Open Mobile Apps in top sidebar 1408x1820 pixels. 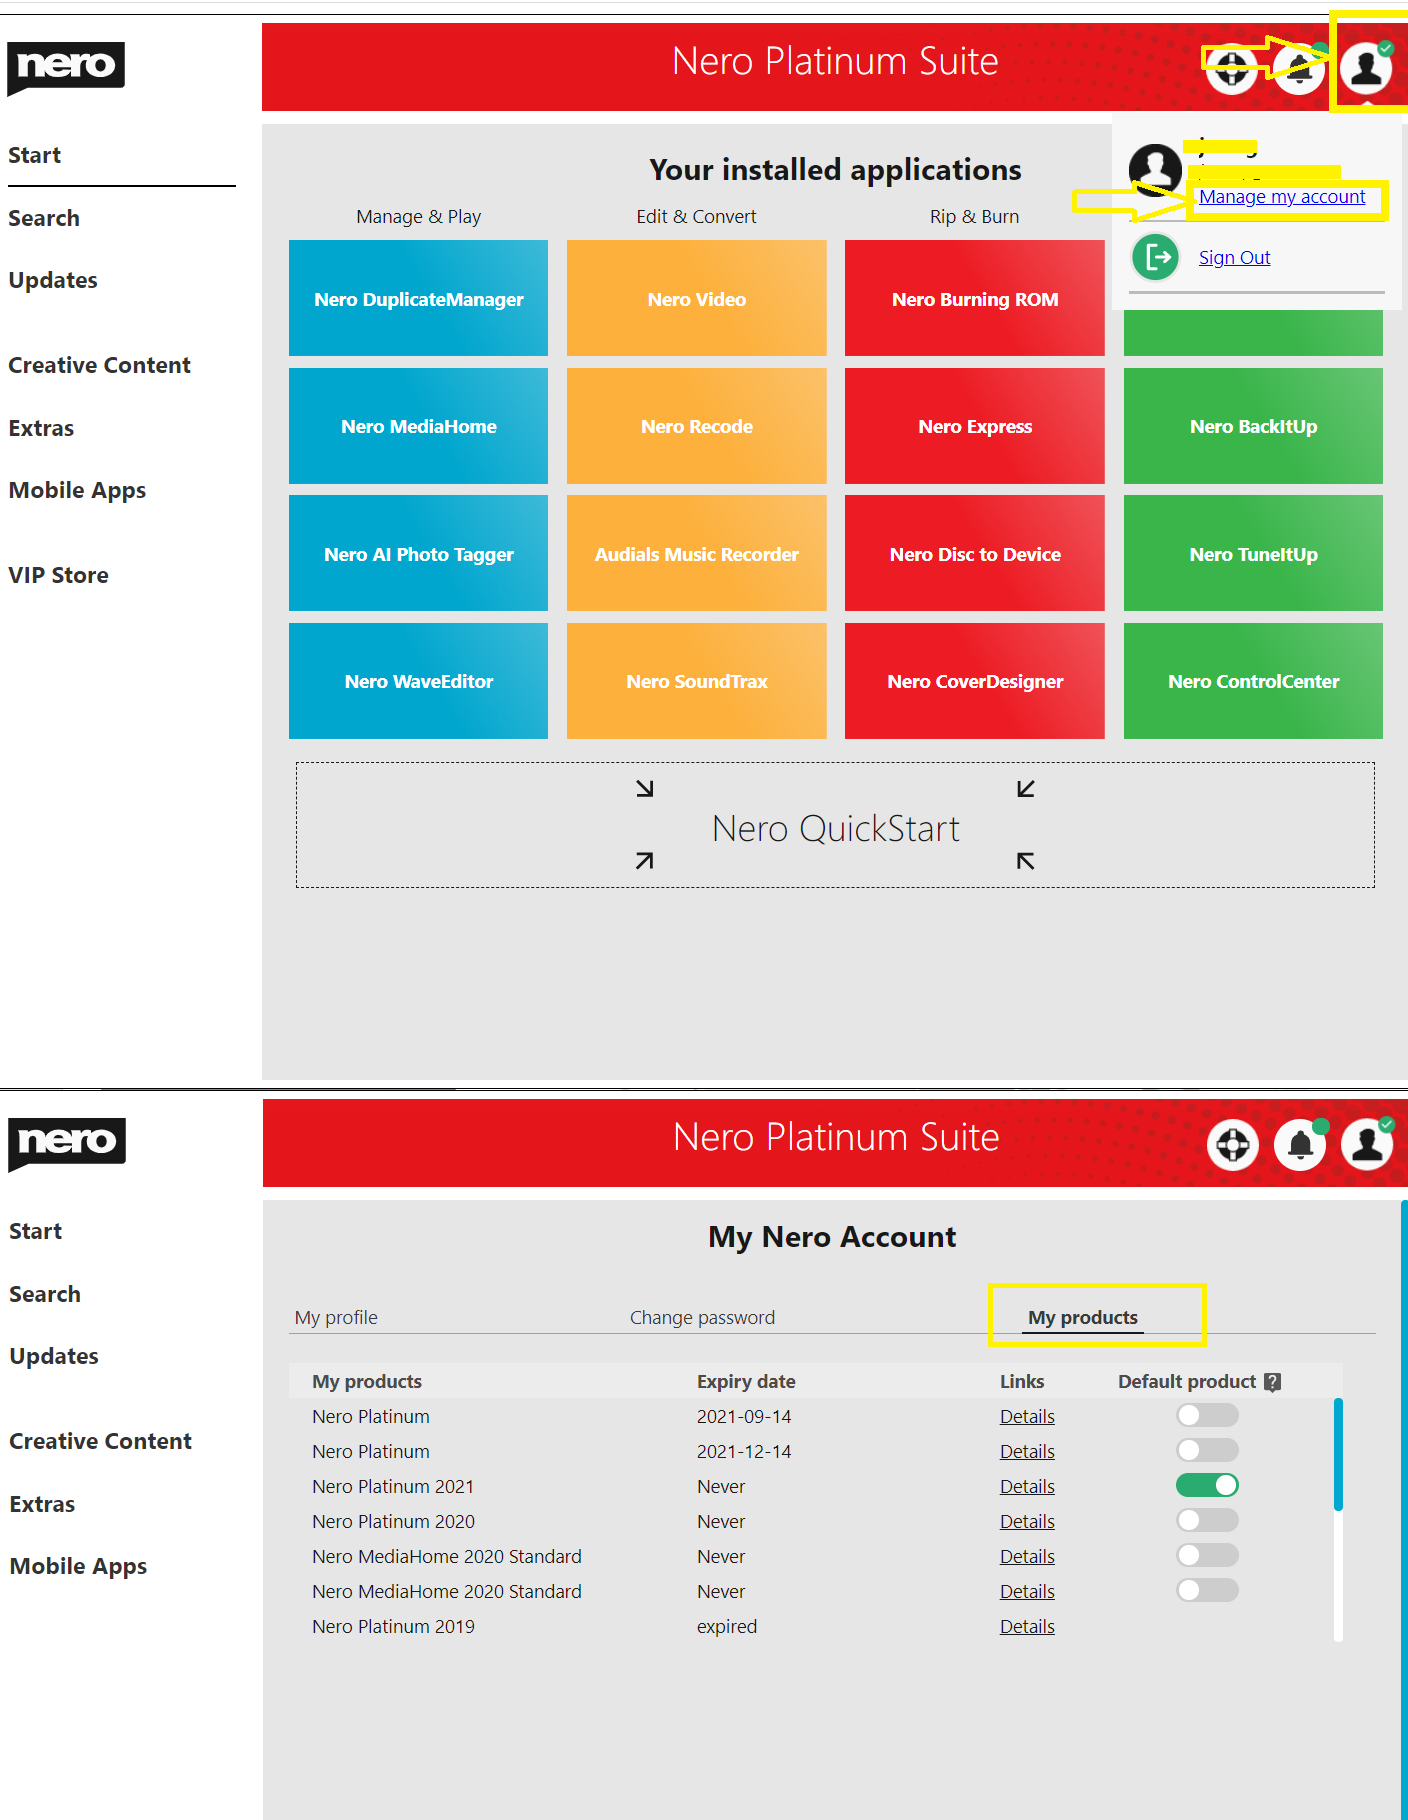pyautogui.click(x=77, y=491)
